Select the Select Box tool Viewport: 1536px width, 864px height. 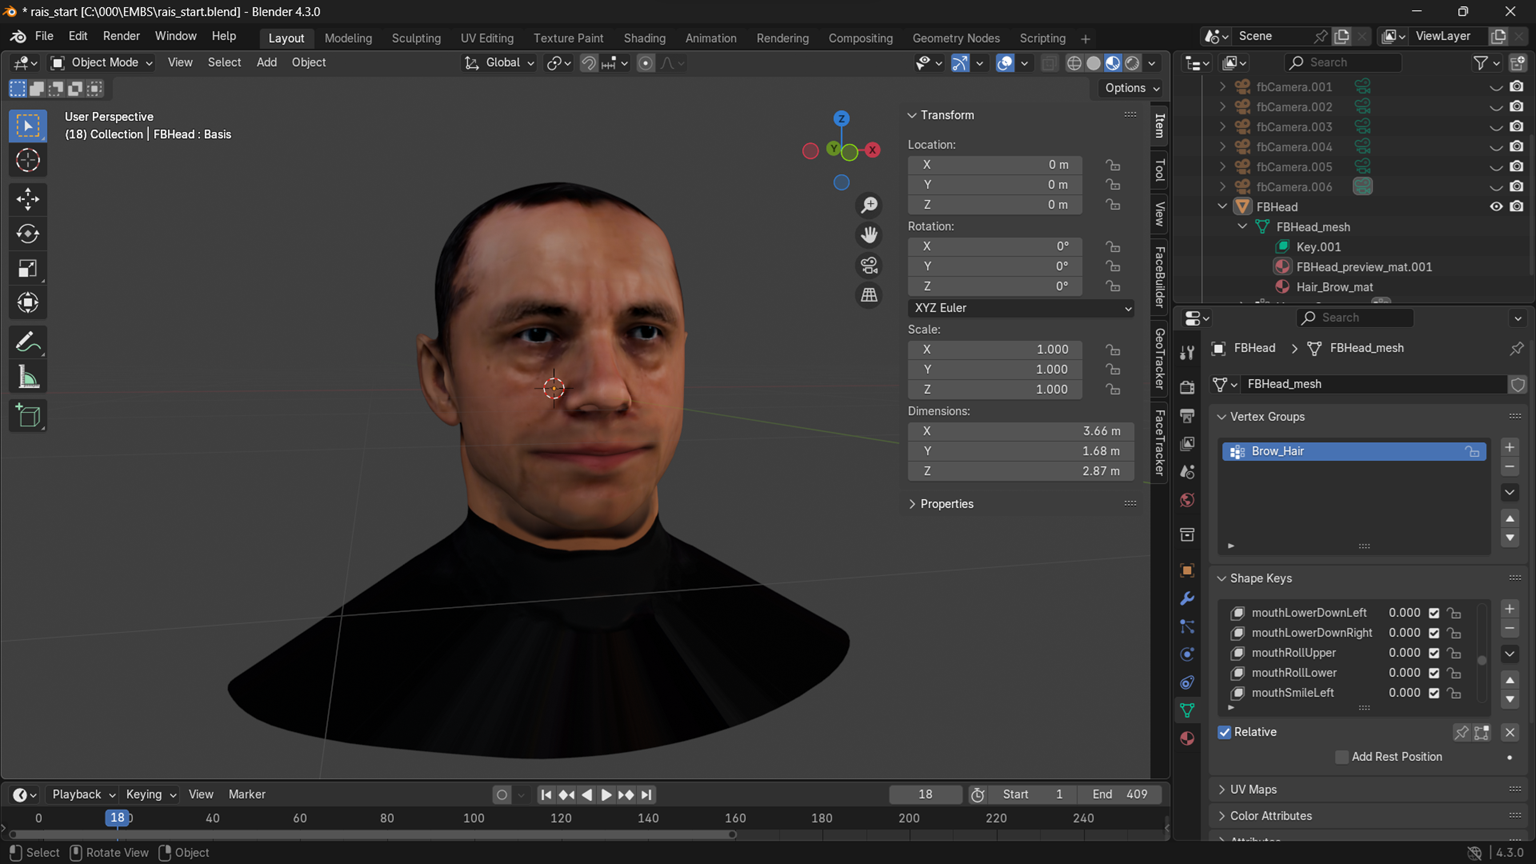coord(28,125)
